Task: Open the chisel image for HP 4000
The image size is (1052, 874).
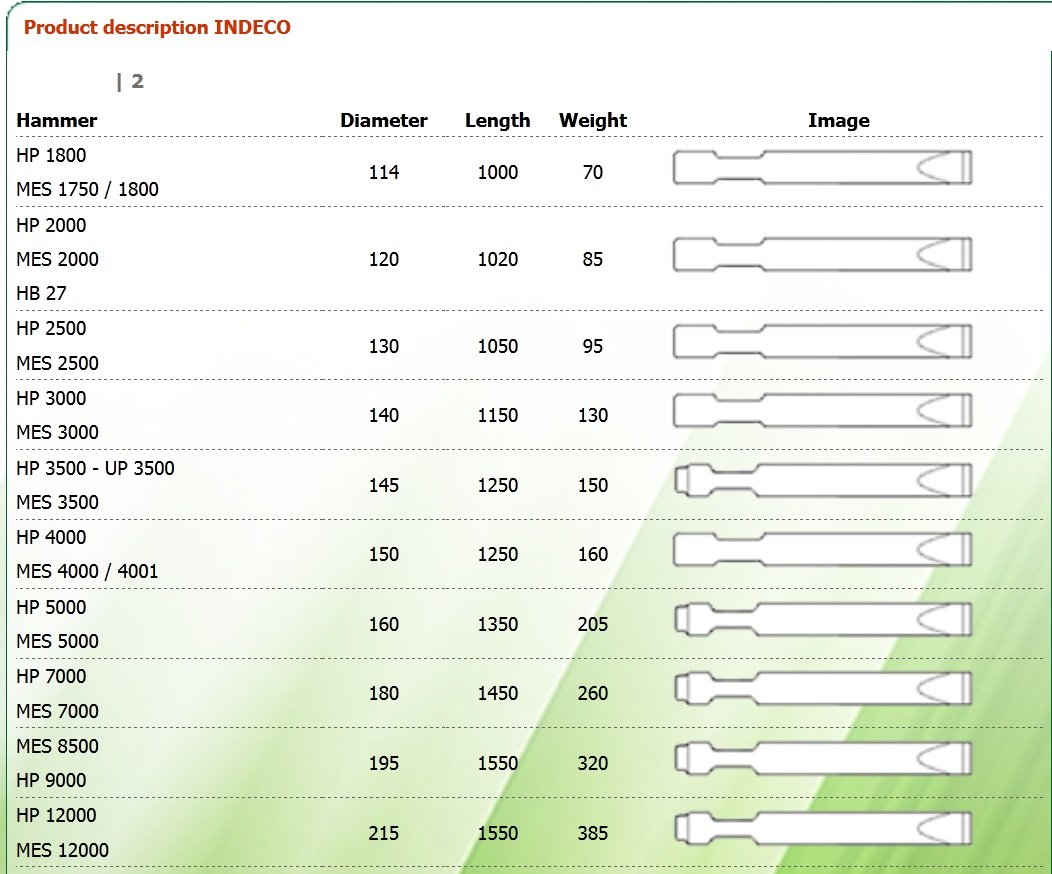Action: point(823,549)
